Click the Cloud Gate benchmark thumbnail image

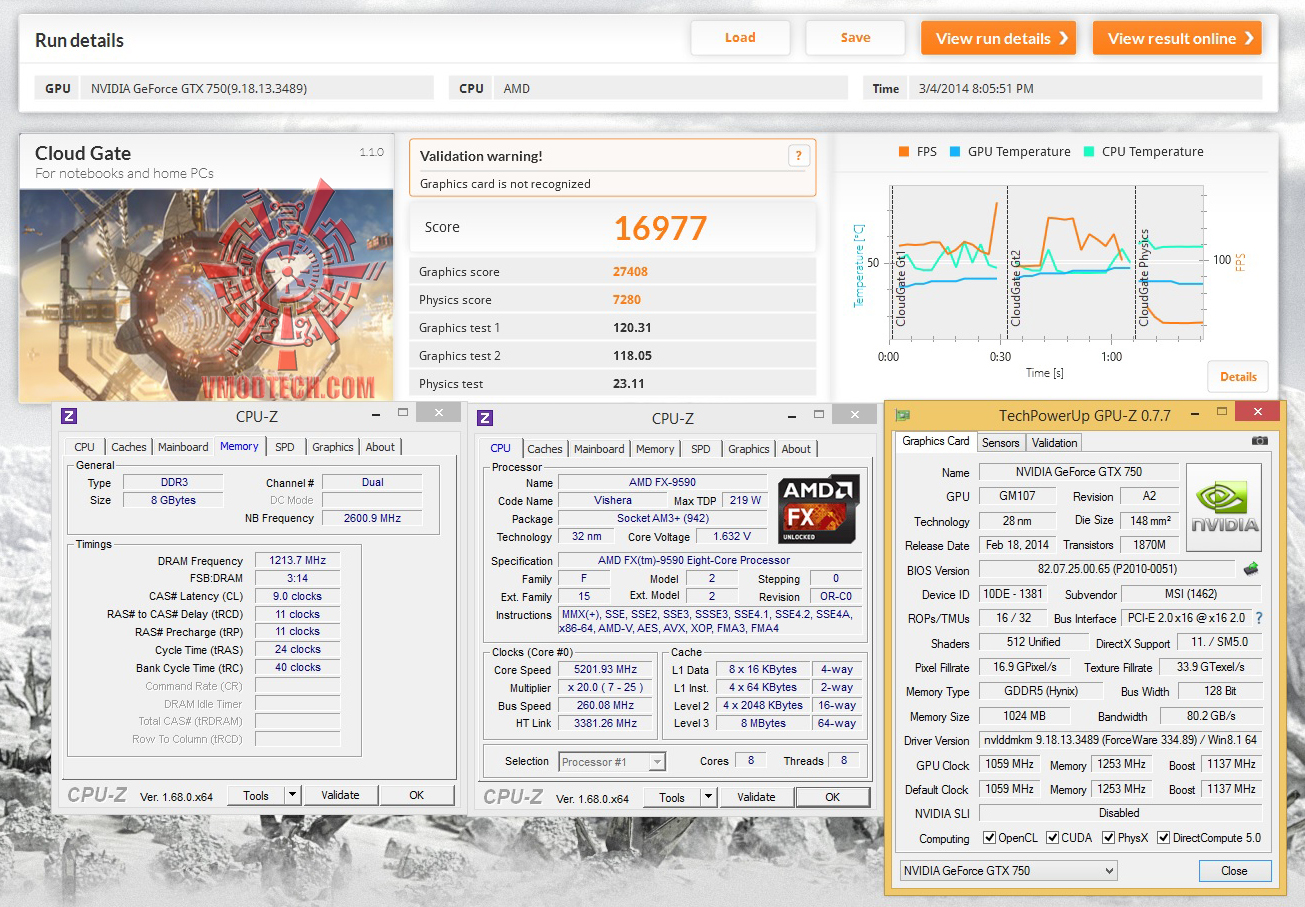(x=207, y=295)
